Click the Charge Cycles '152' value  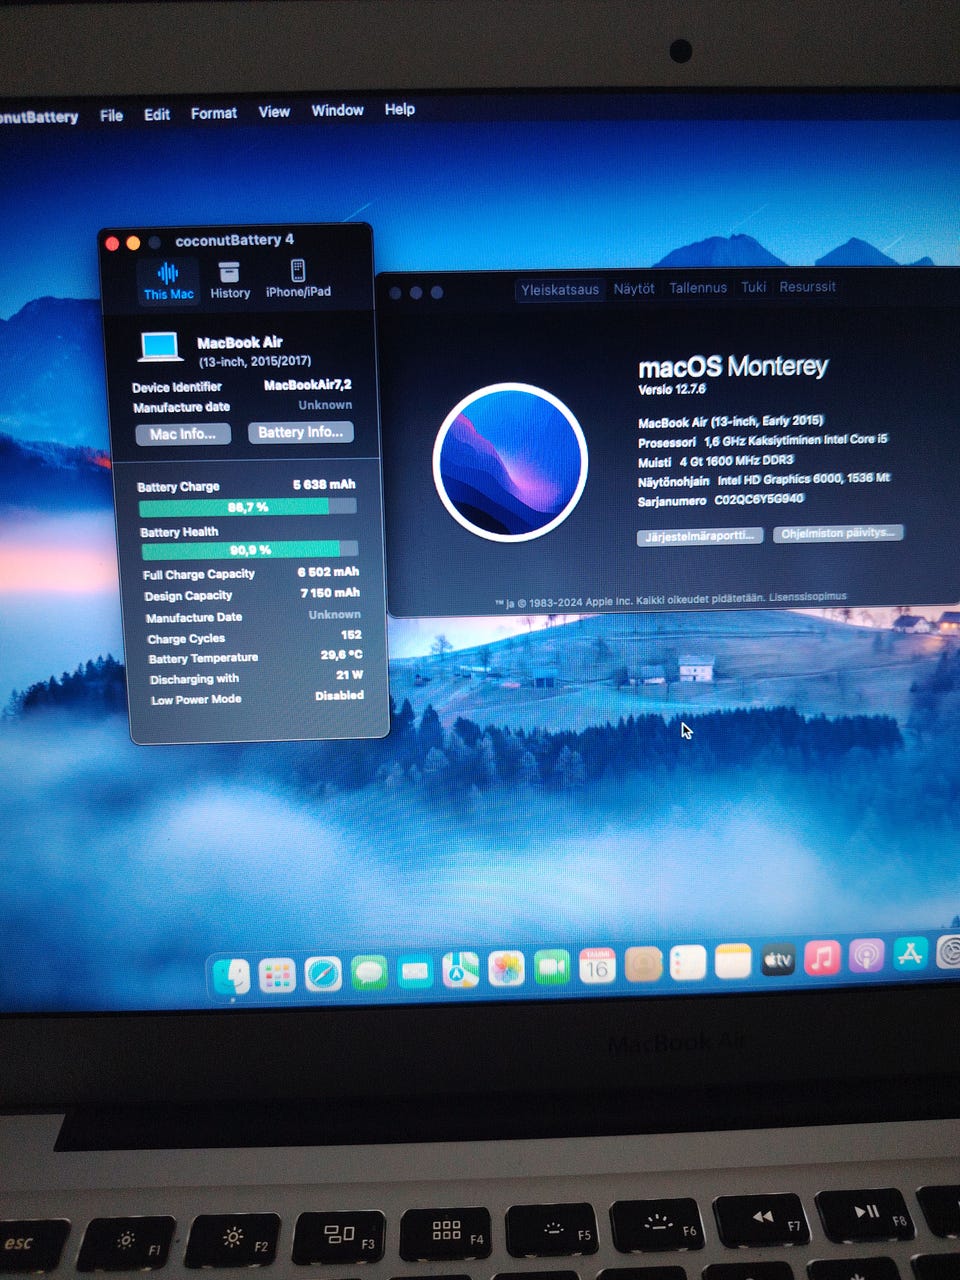coord(351,635)
